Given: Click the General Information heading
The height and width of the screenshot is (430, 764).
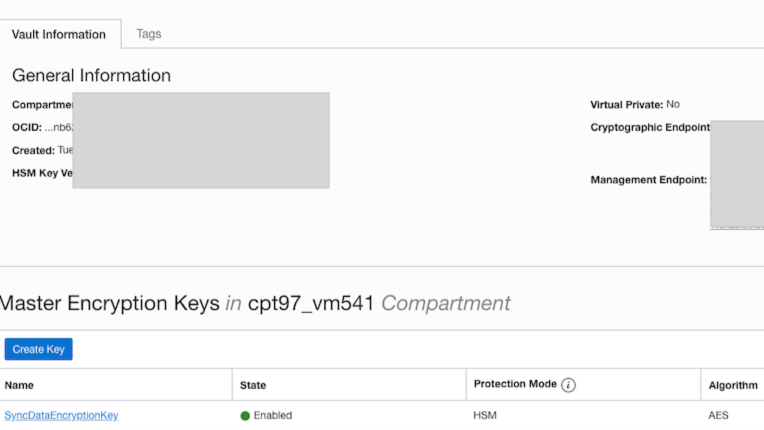Looking at the screenshot, I should 91,76.
